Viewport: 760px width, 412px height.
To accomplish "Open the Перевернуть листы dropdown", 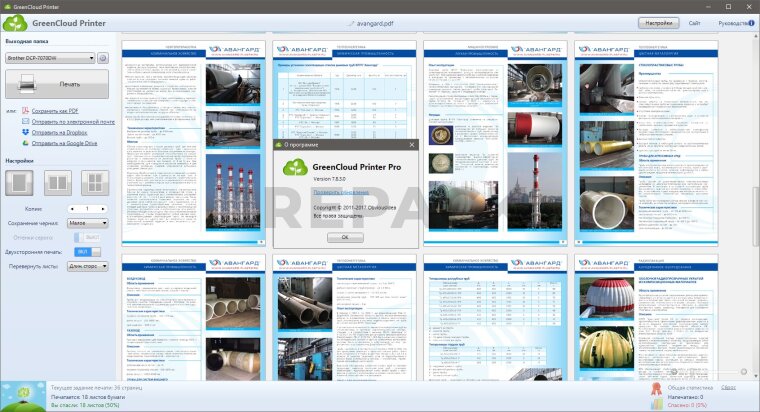I will pyautogui.click(x=86, y=266).
